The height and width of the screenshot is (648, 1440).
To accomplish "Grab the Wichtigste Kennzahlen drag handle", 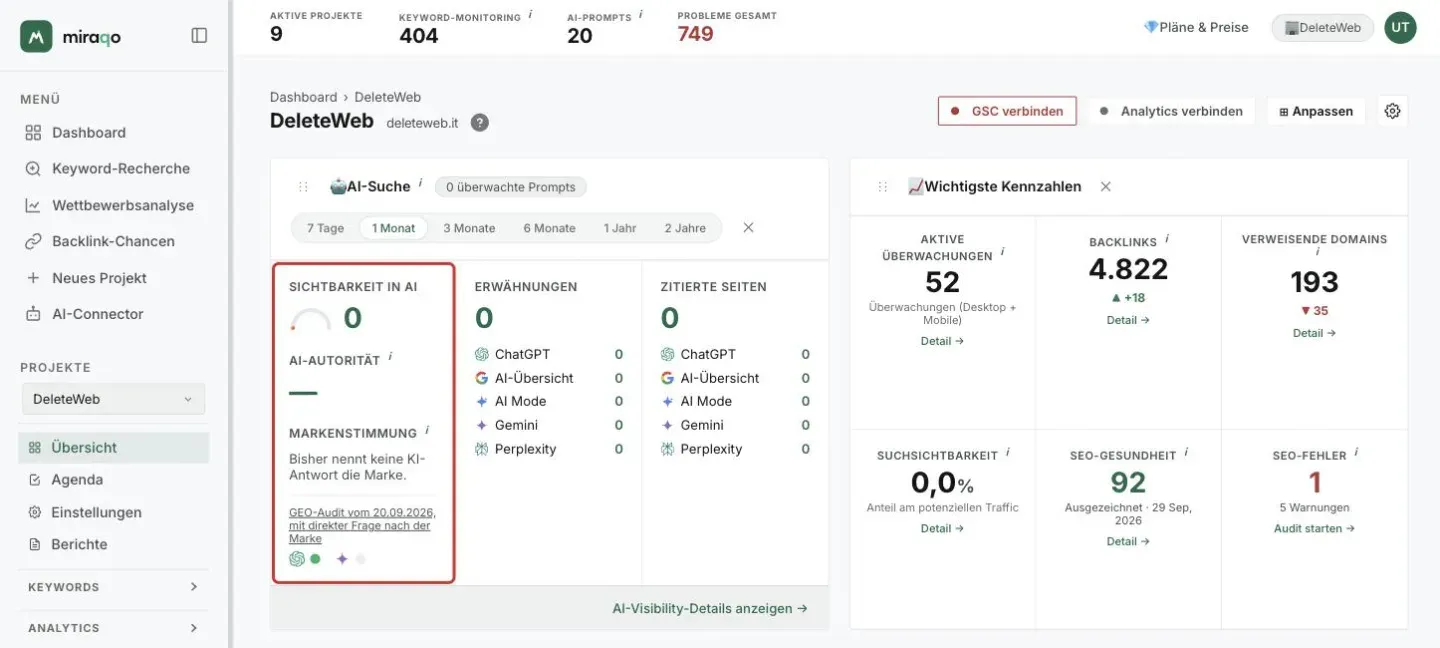I will tap(883, 187).
